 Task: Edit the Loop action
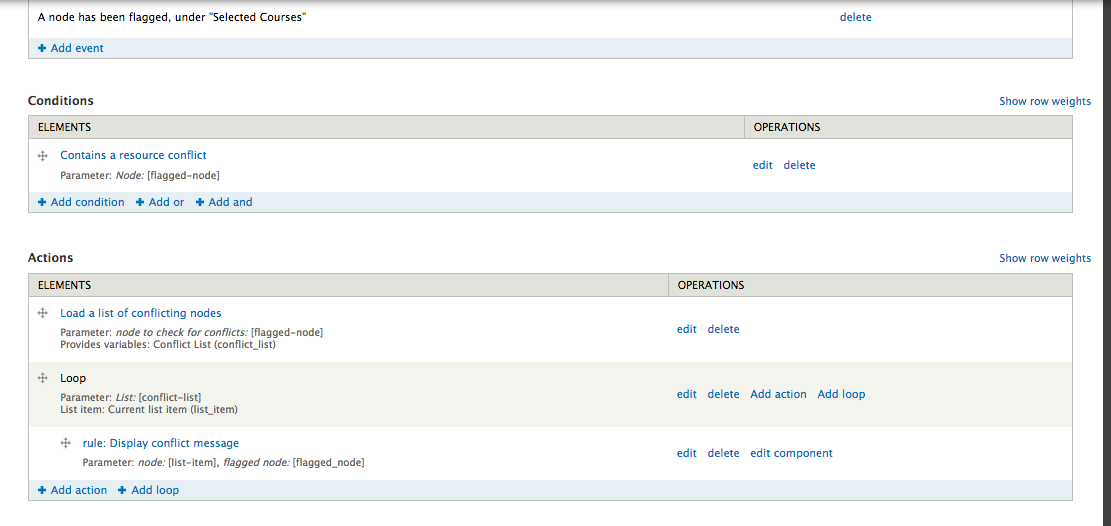(x=686, y=394)
